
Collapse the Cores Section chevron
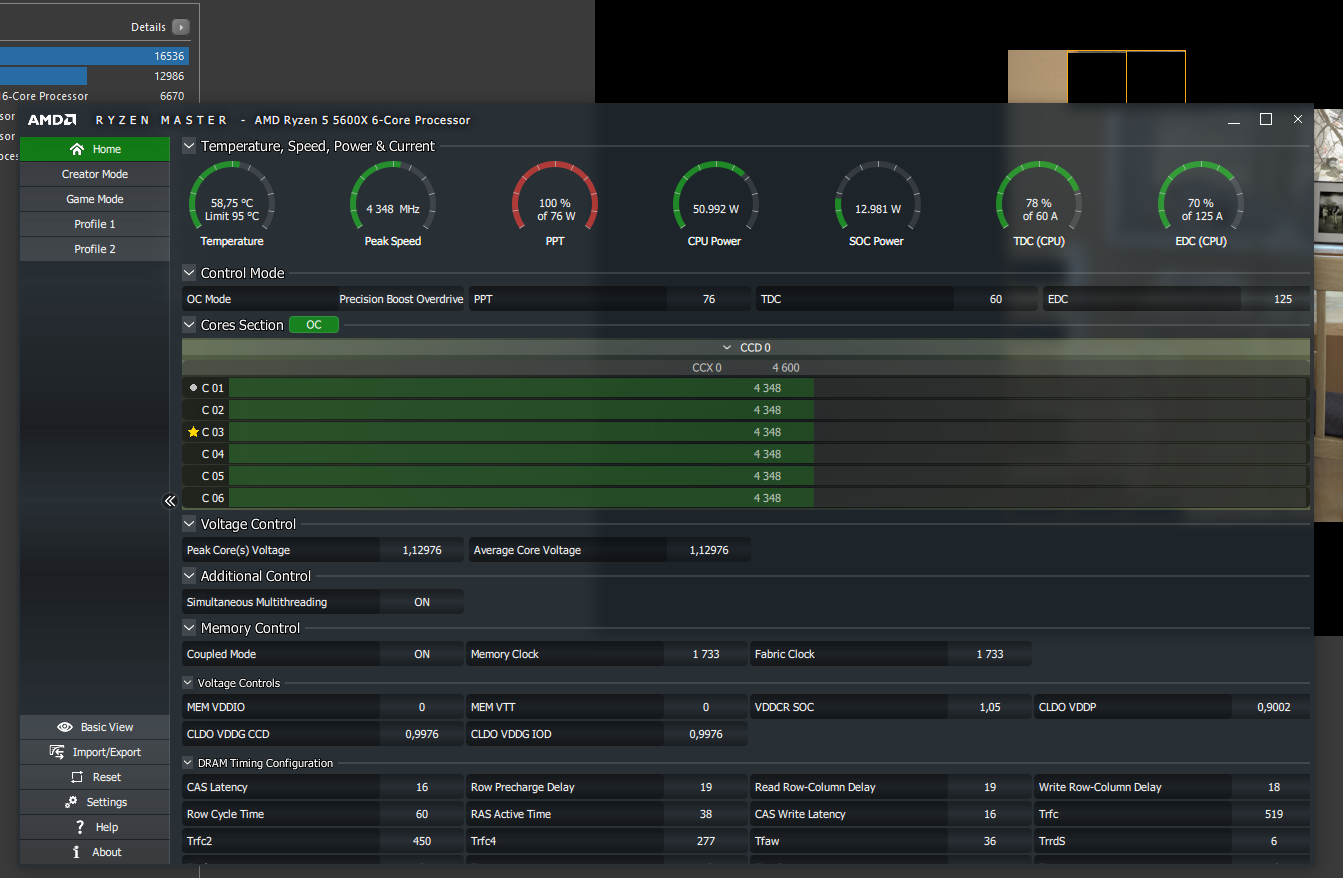[189, 325]
